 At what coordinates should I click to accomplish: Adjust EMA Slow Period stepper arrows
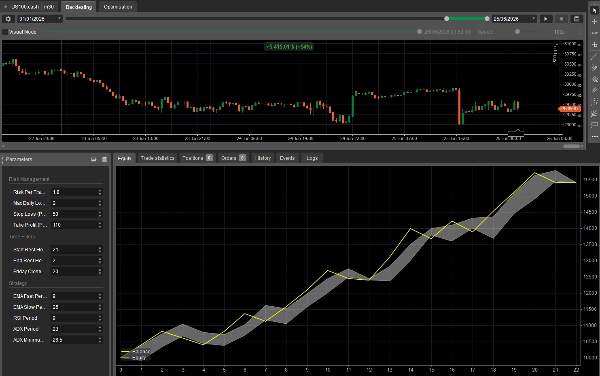click(100, 307)
